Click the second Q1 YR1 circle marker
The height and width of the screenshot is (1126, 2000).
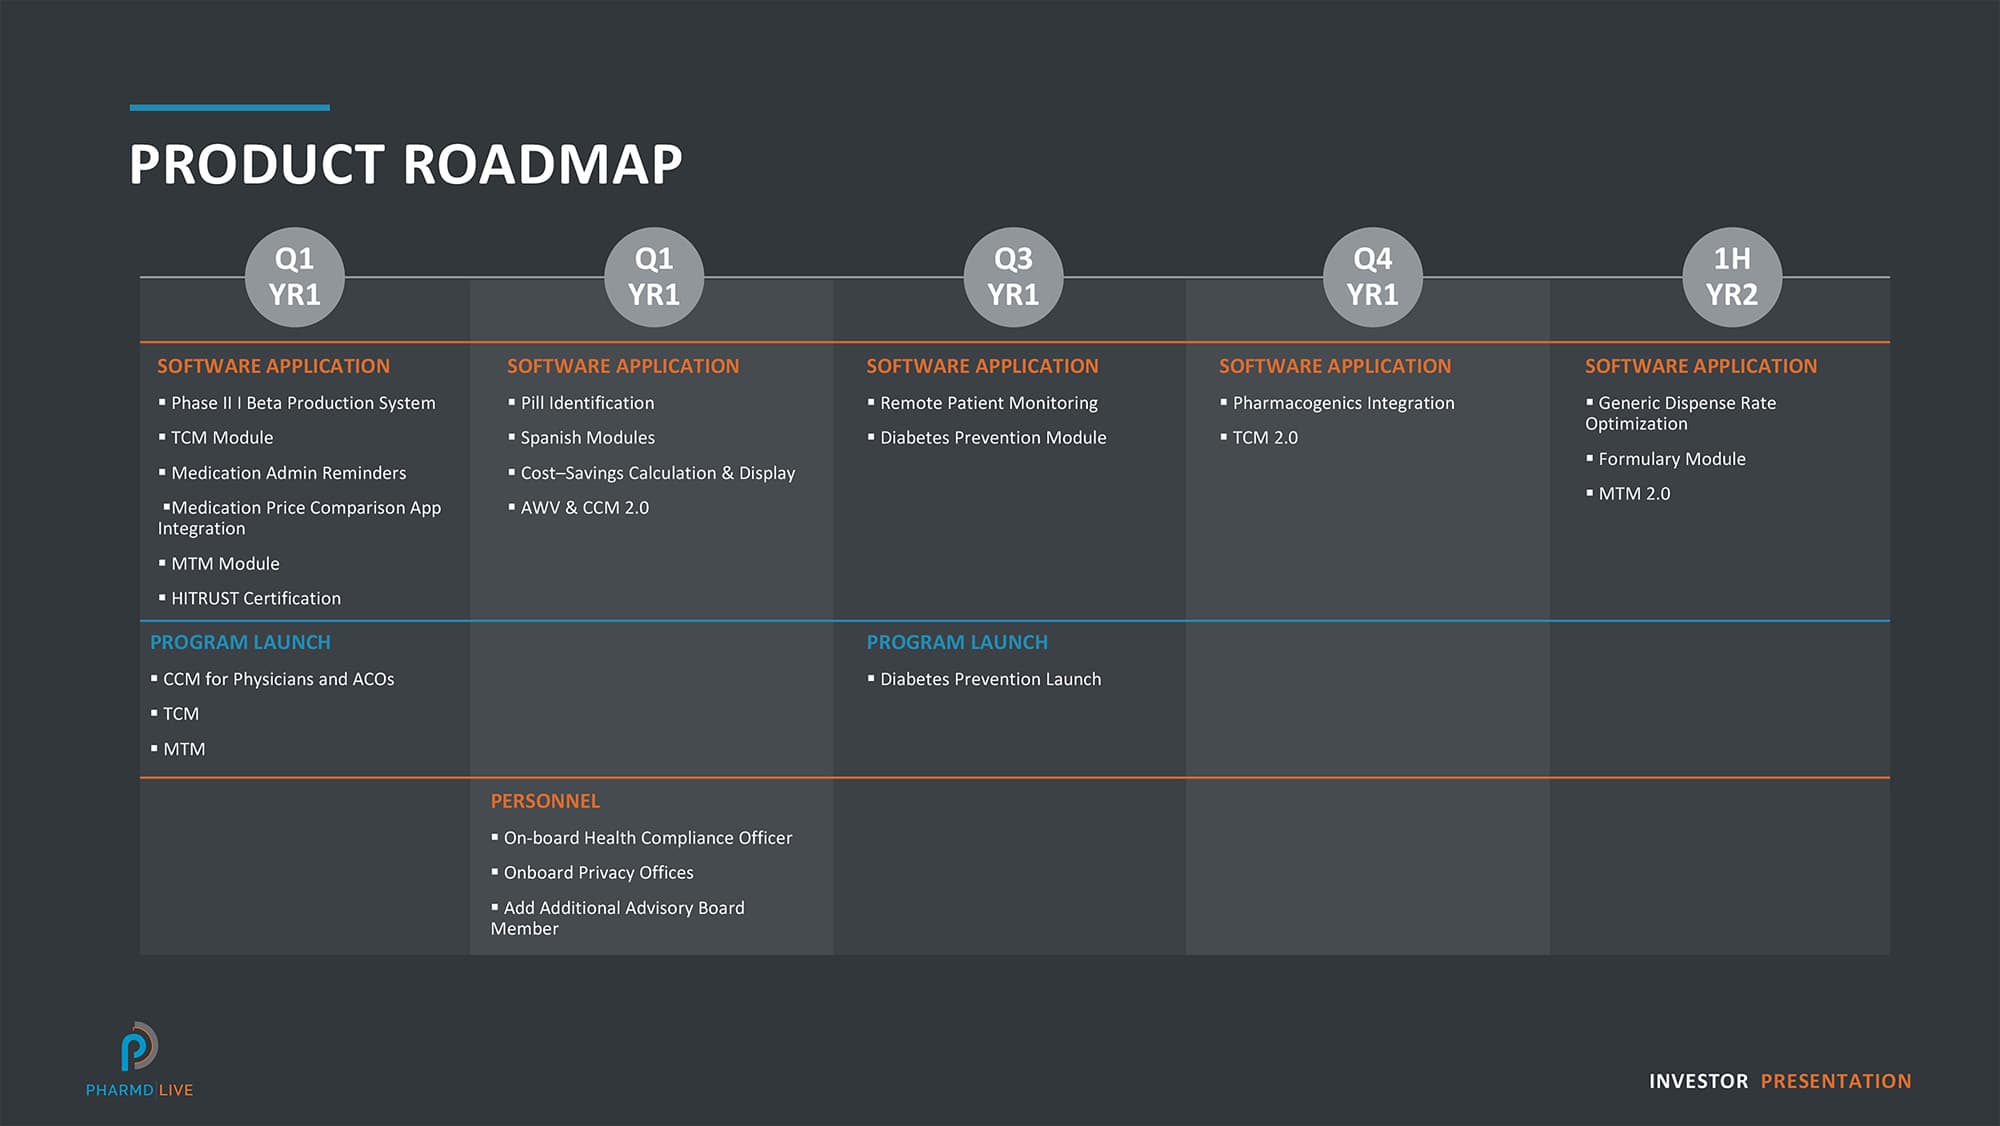(x=654, y=277)
